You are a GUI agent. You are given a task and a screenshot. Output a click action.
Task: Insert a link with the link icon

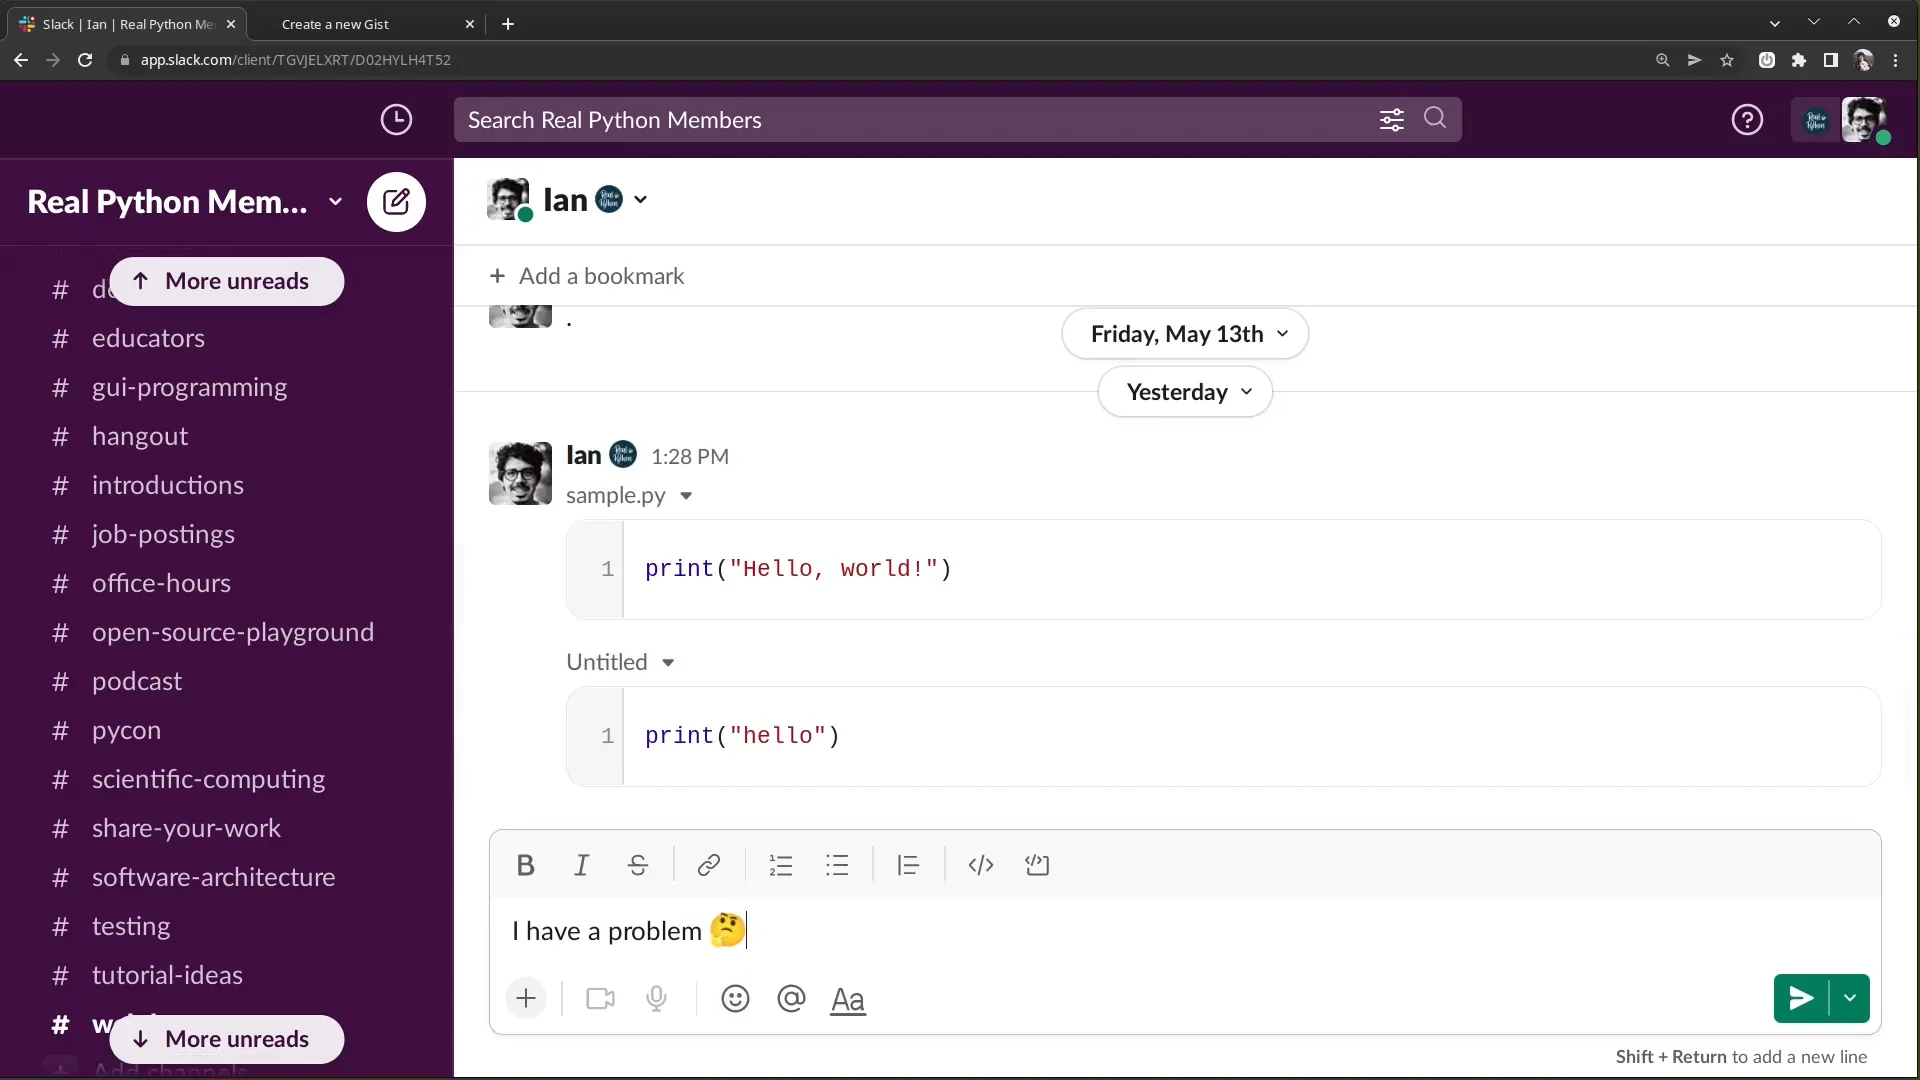coord(709,865)
